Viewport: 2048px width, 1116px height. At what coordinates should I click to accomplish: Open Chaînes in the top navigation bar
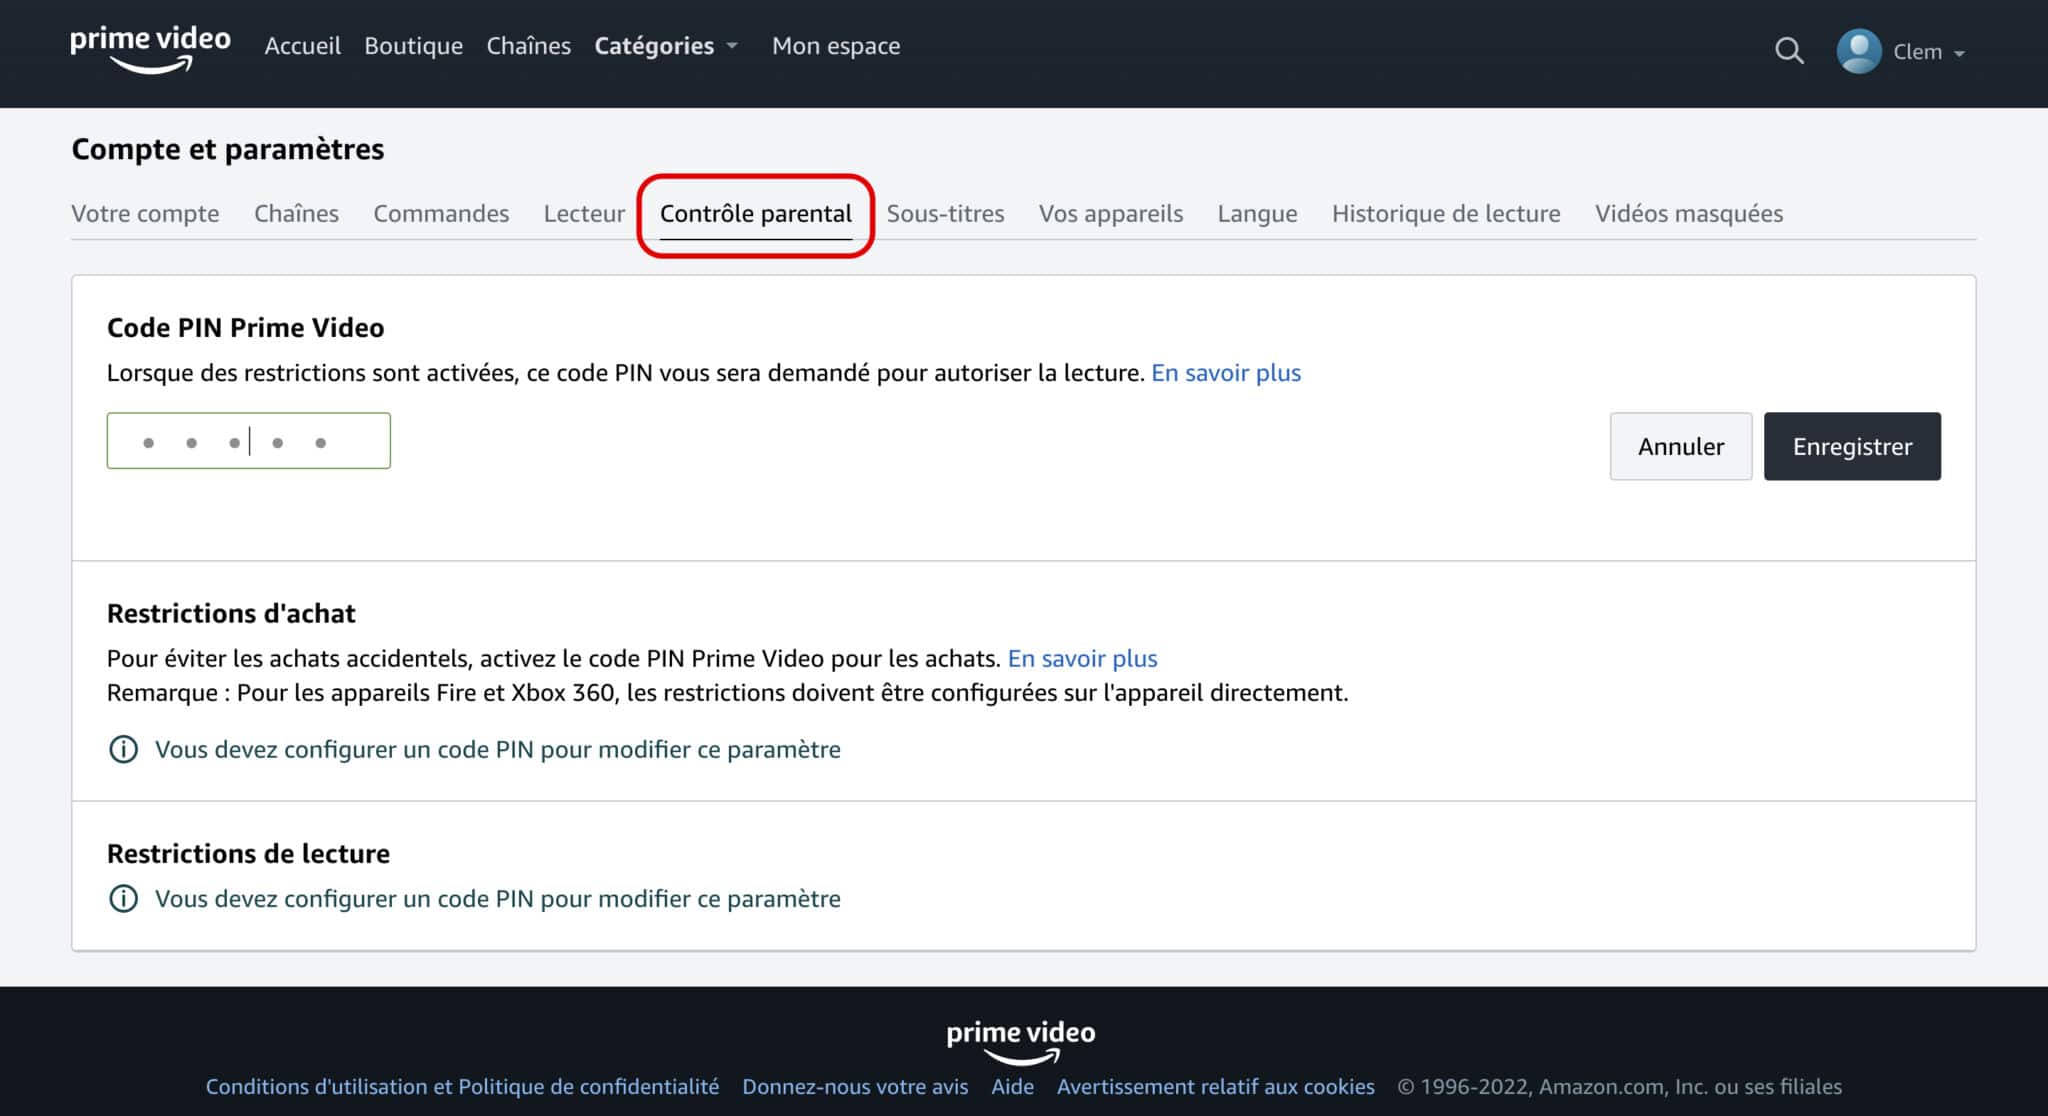pyautogui.click(x=528, y=46)
